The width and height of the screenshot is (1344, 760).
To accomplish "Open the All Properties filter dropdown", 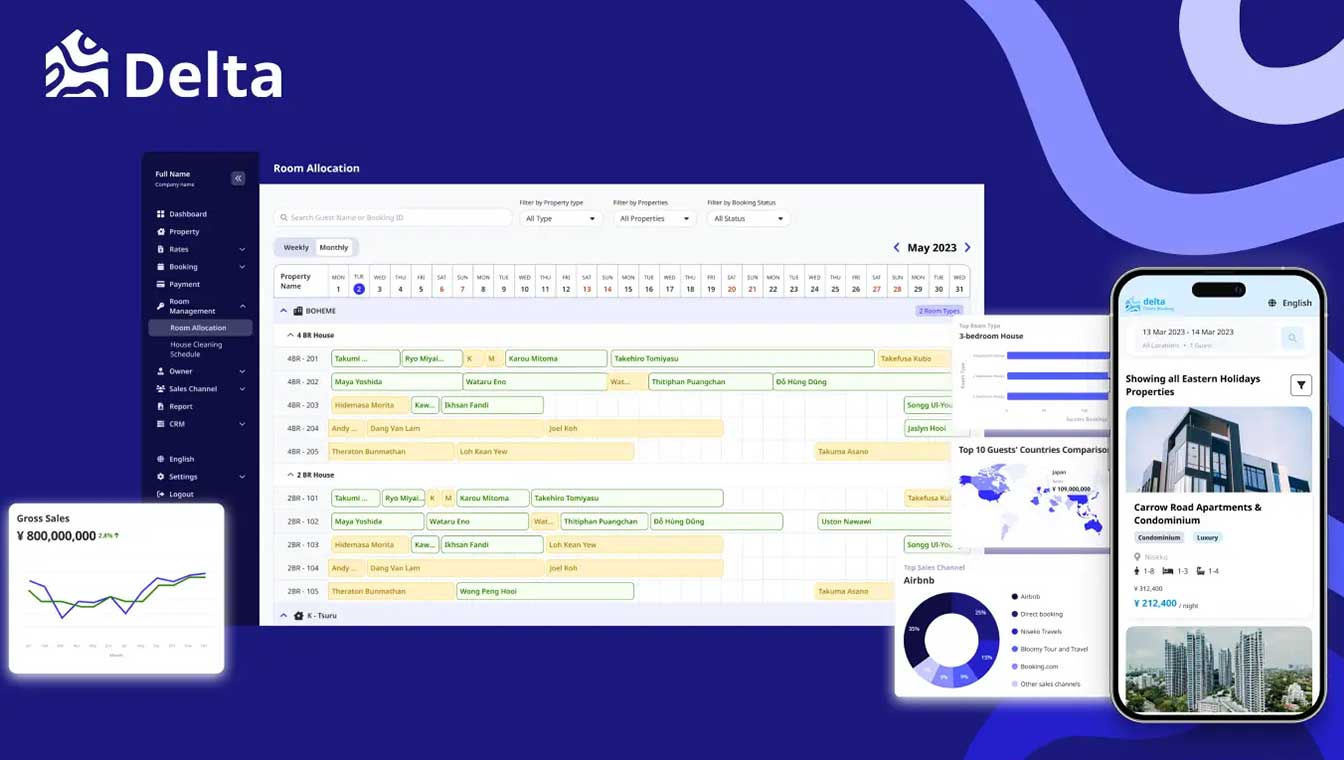I will coord(655,218).
